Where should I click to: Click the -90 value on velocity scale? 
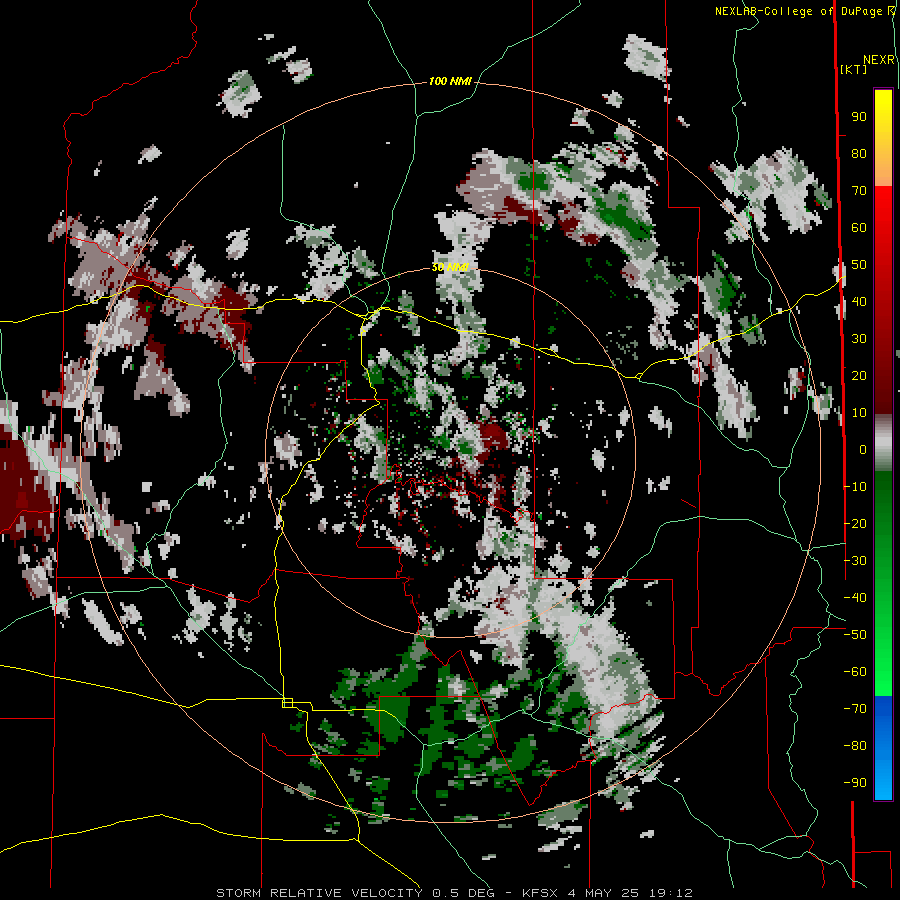855,783
